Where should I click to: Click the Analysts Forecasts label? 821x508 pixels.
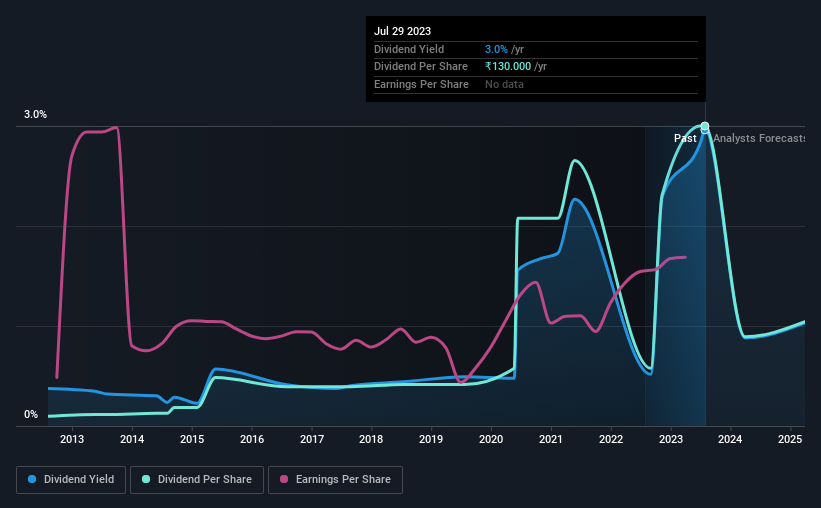759,138
